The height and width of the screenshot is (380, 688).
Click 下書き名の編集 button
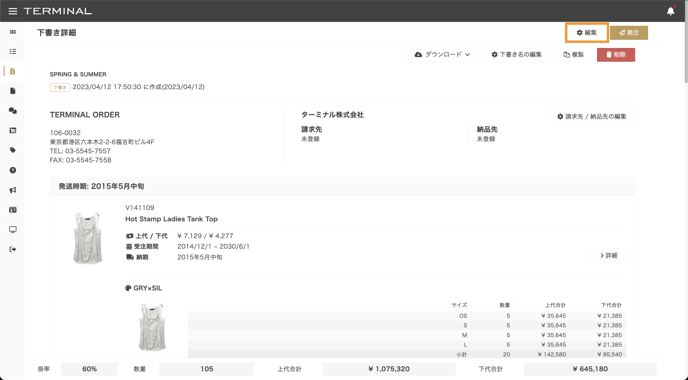point(516,54)
